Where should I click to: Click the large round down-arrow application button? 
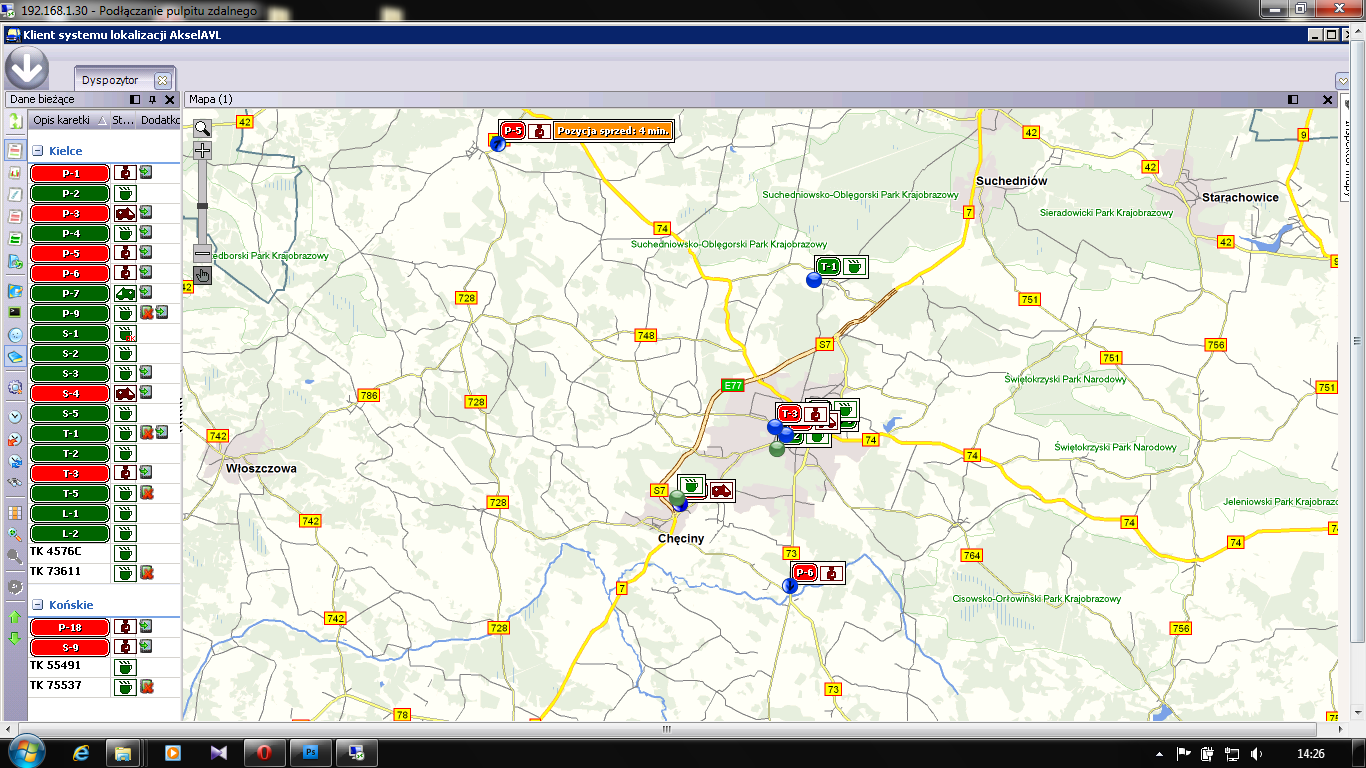[x=27, y=68]
